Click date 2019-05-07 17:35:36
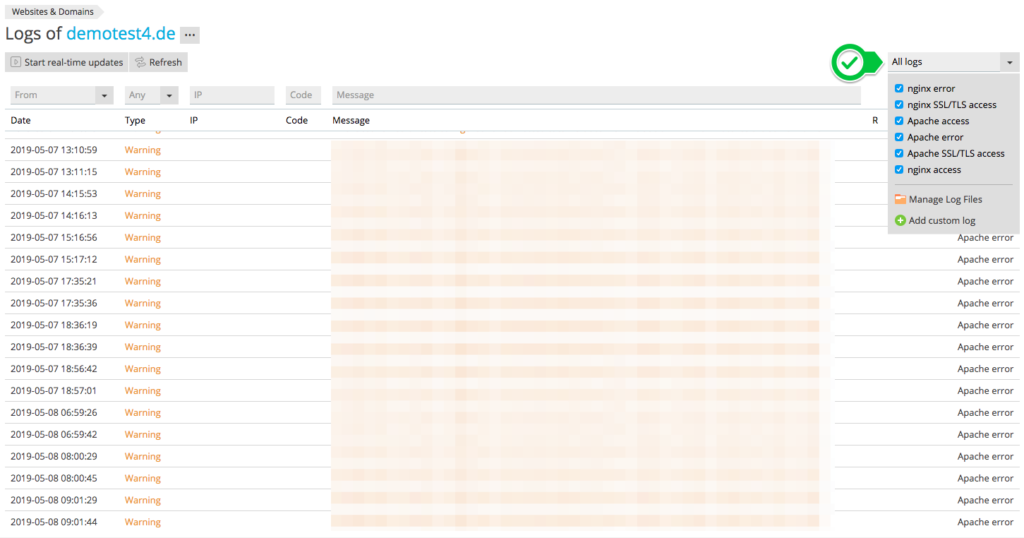Viewport: 1024px width, 538px height. [54, 303]
